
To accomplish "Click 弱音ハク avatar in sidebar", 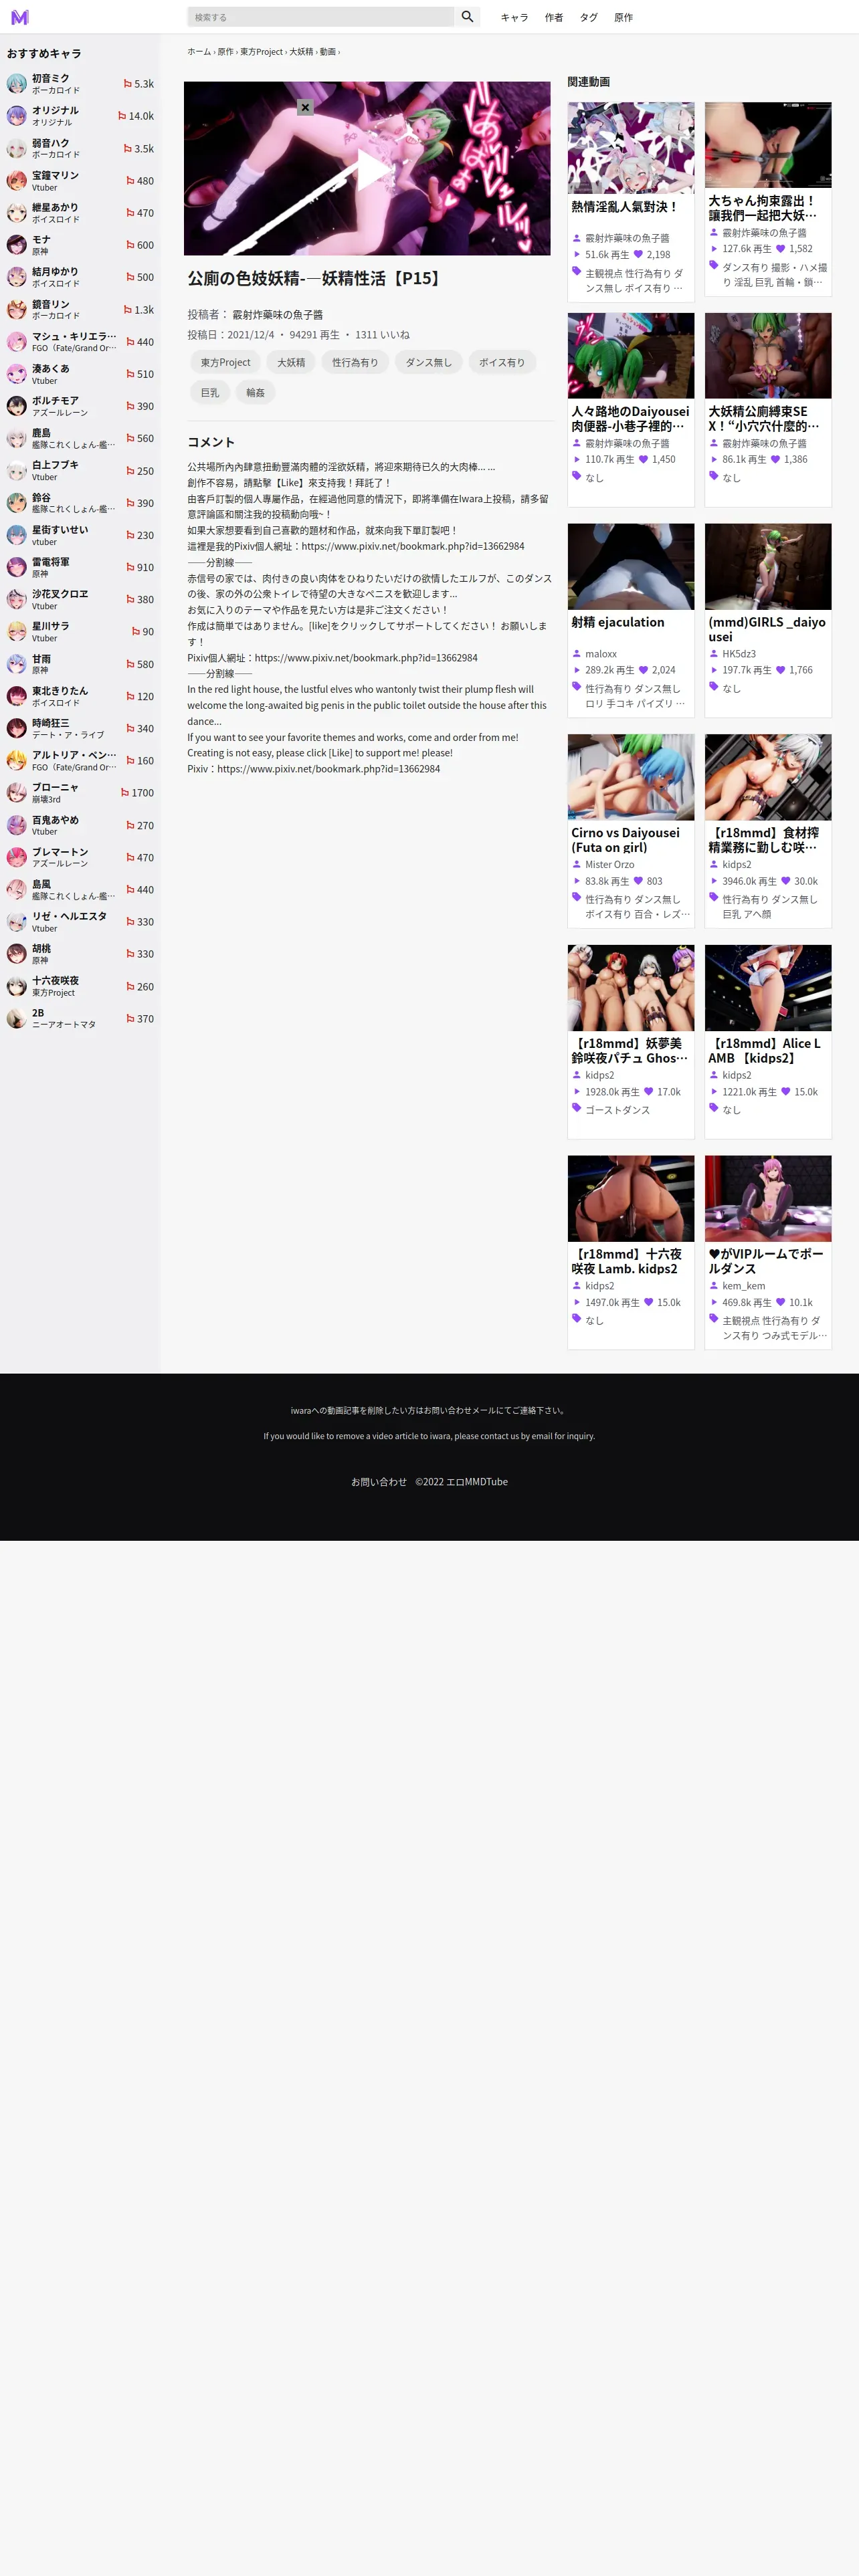I will tap(17, 149).
